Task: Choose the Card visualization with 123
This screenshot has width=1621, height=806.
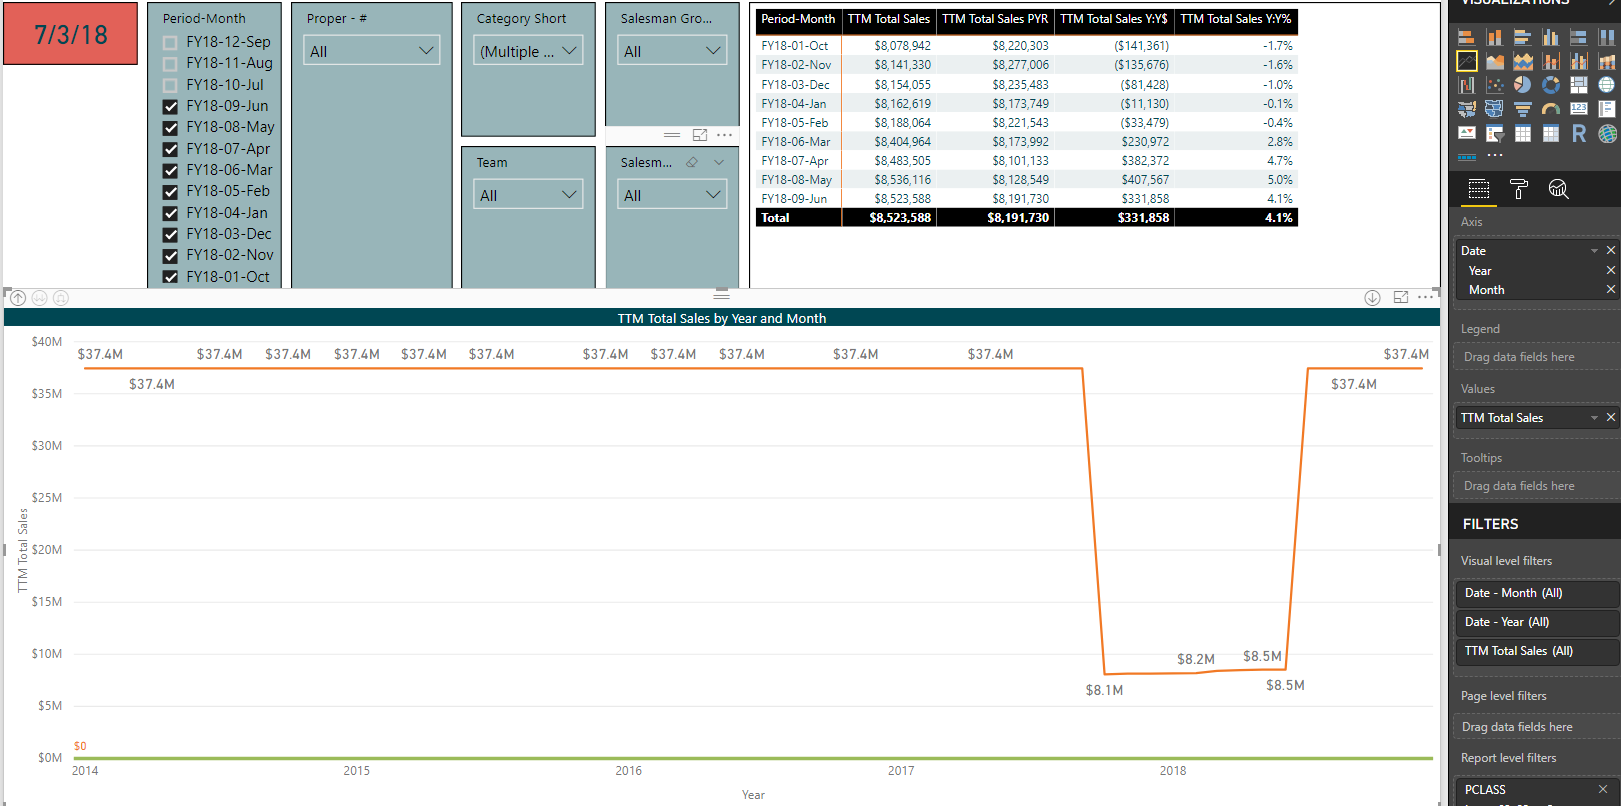Action: 1579,109
